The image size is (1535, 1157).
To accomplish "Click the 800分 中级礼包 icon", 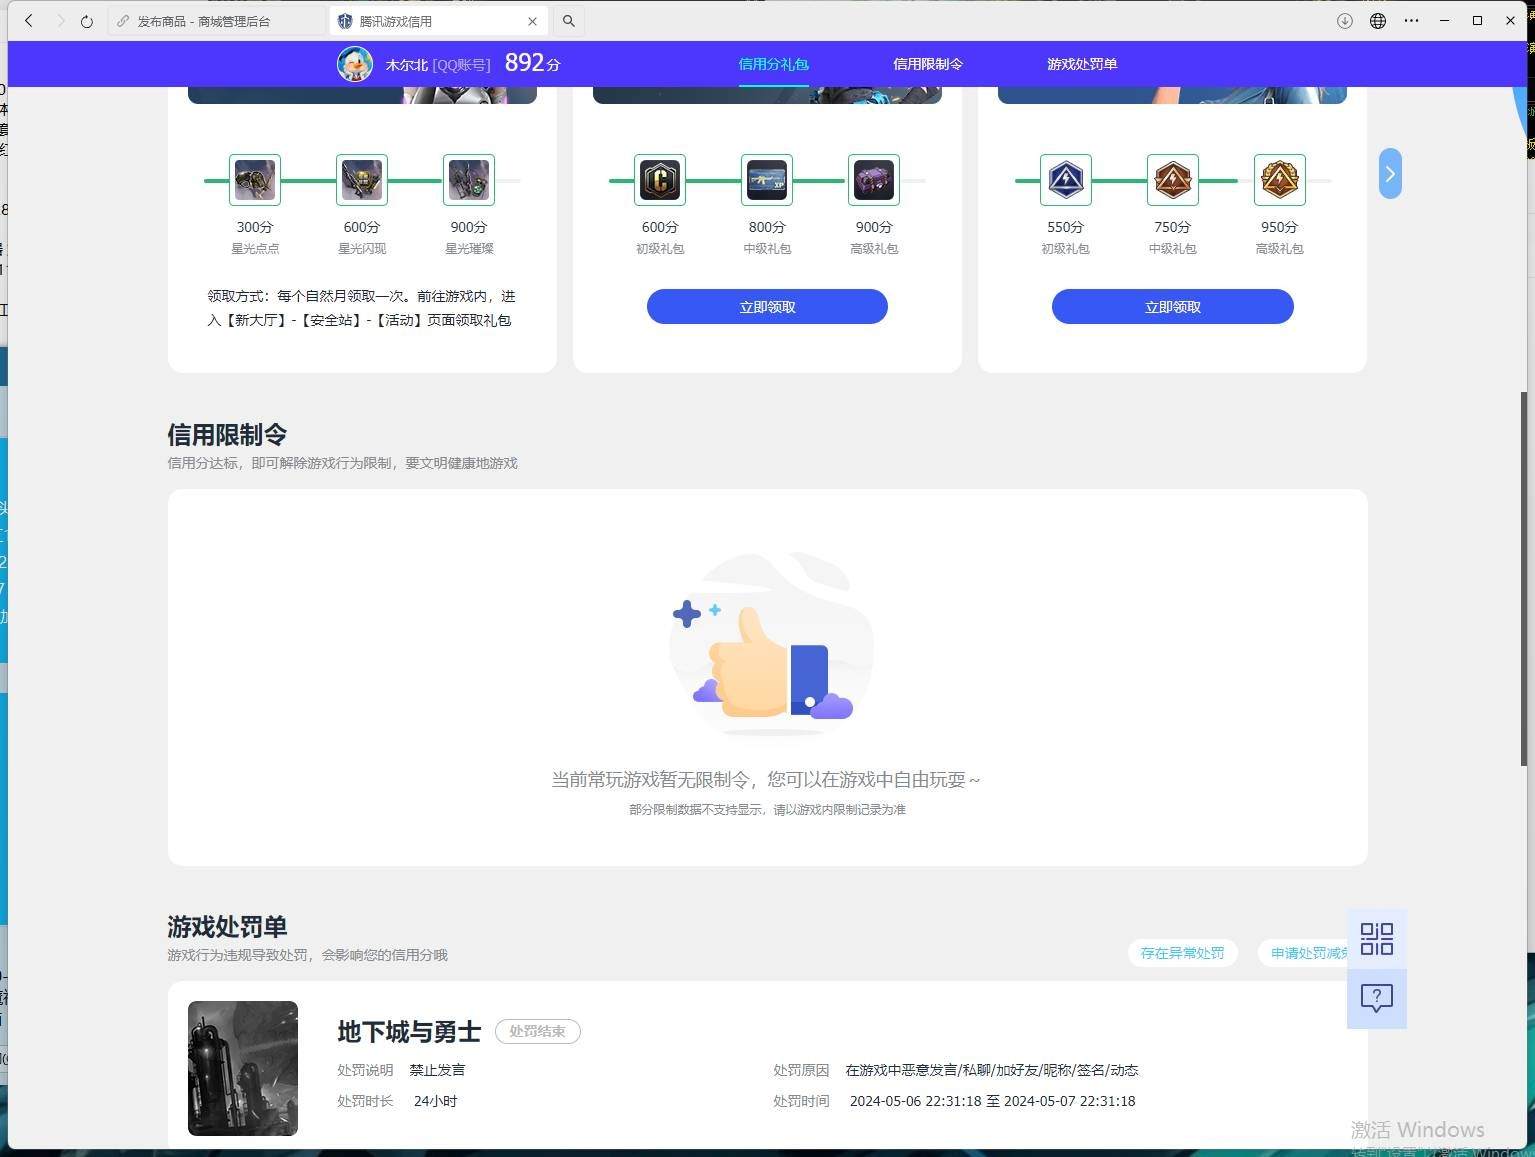I will click(x=767, y=180).
